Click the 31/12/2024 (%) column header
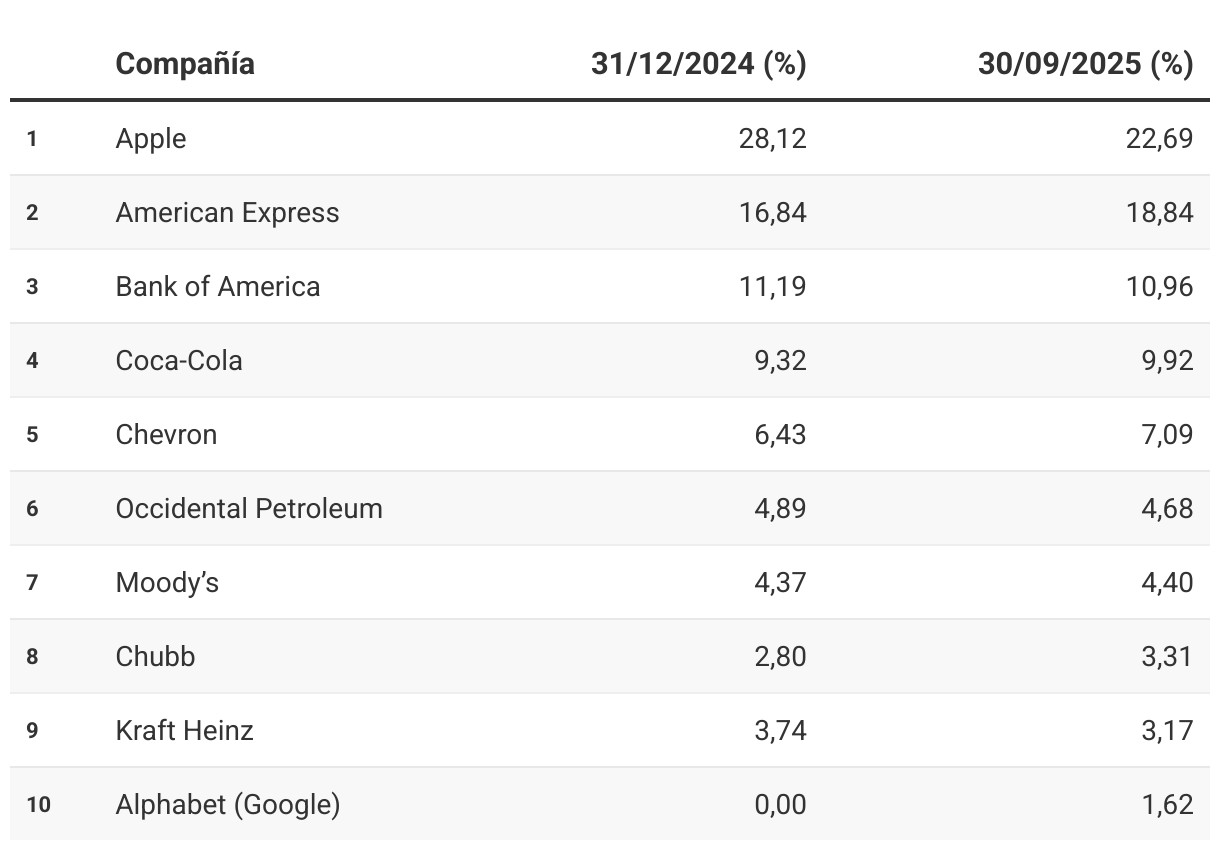1220x850 pixels. [698, 64]
